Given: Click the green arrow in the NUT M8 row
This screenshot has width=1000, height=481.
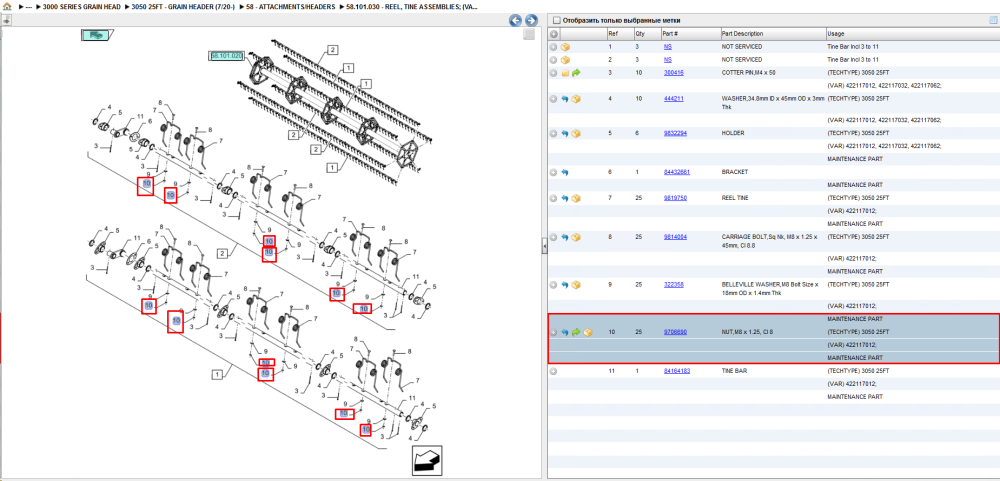Looking at the screenshot, I should [x=576, y=332].
